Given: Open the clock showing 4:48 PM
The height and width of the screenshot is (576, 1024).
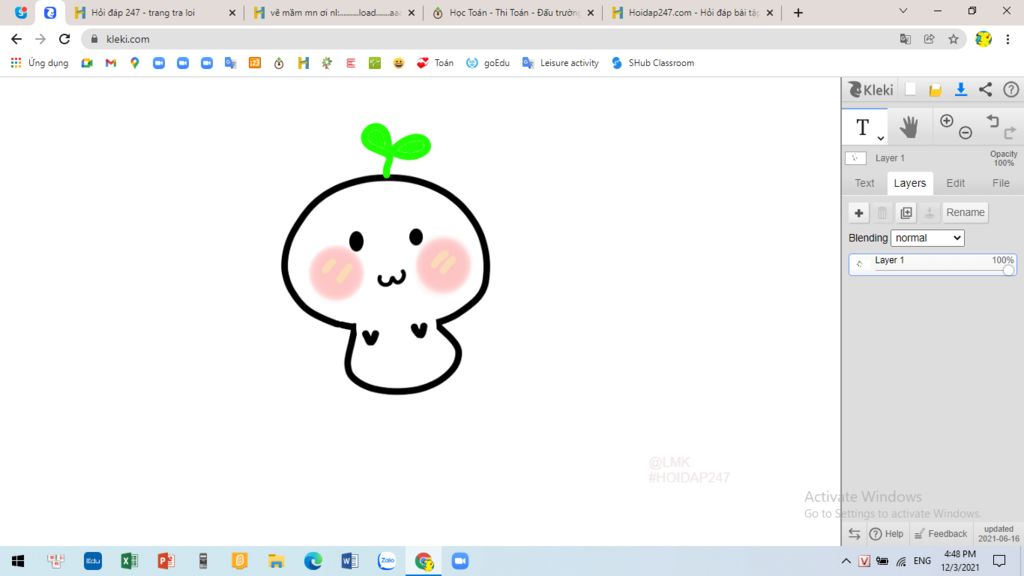Looking at the screenshot, I should point(960,561).
